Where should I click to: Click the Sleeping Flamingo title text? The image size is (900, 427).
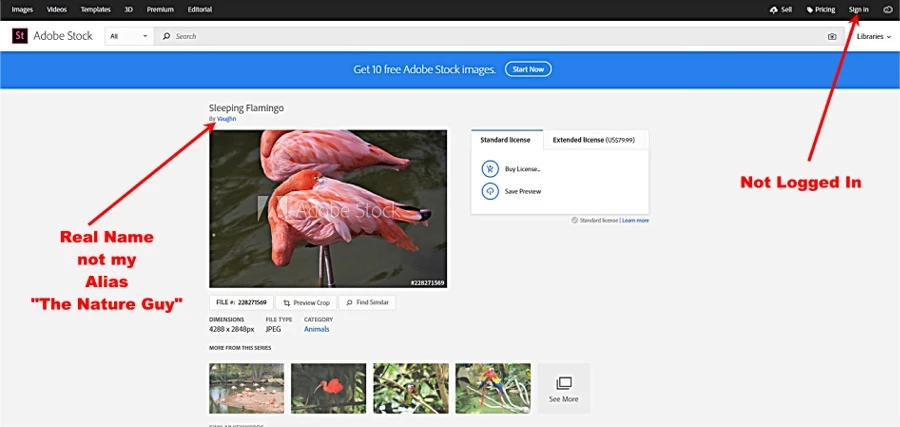[x=246, y=108]
